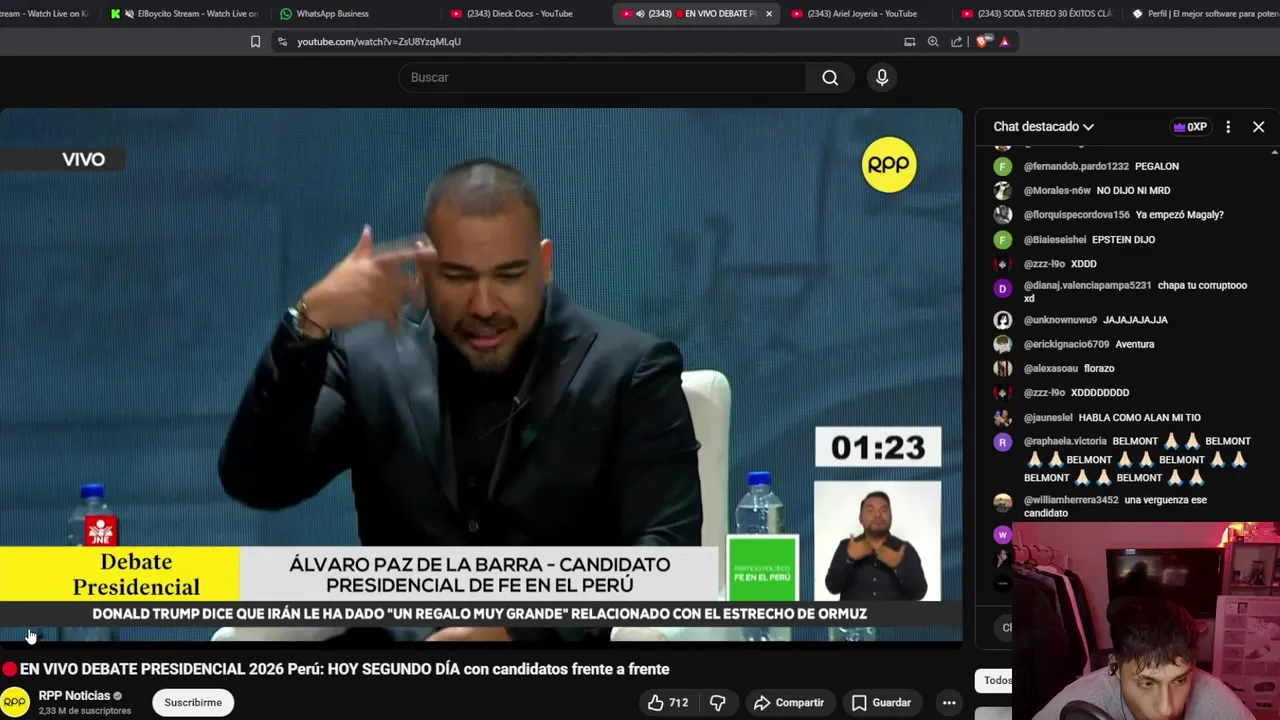Click the '2,33 M de suscriptores' text

tap(84, 711)
